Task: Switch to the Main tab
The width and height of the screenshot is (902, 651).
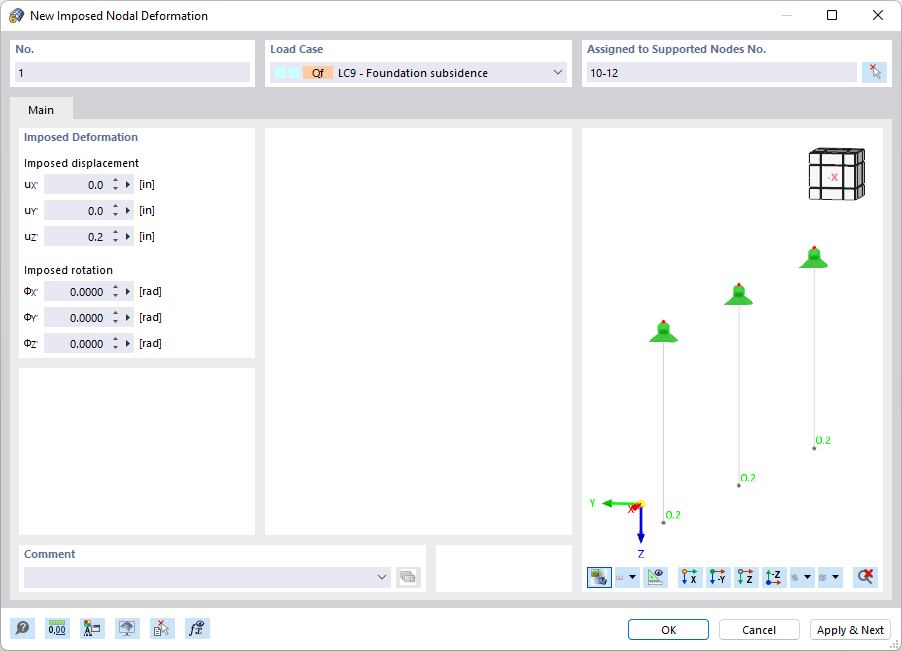Action: point(41,110)
